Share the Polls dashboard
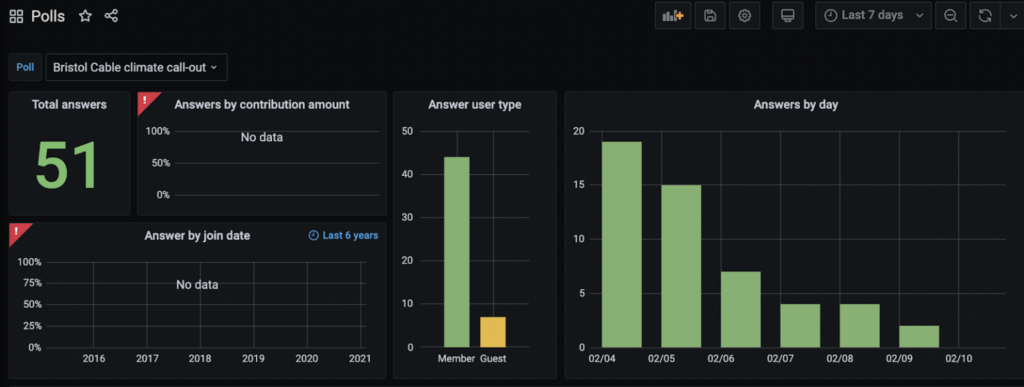1024x387 pixels. (x=111, y=16)
